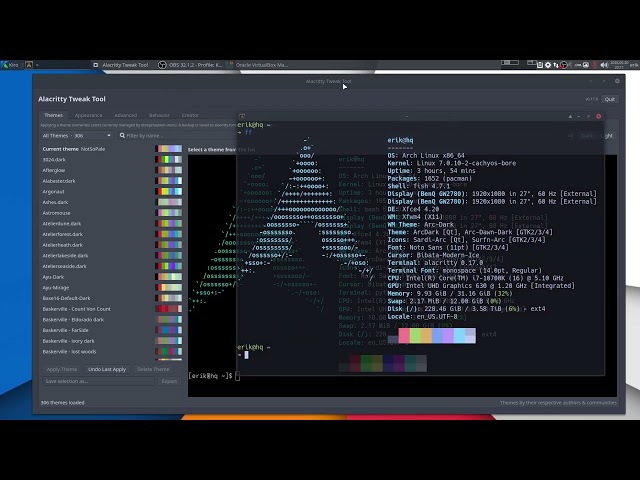Select Baskerville - Ivory dark theme

click(x=68, y=341)
